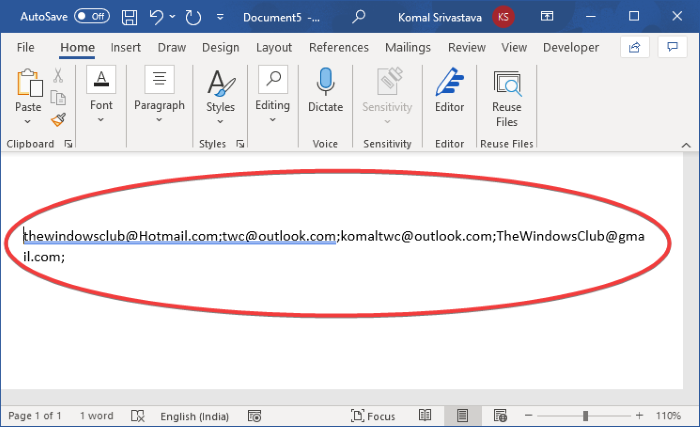The width and height of the screenshot is (700, 427).
Task: Copy the selection
Action: tap(58, 97)
